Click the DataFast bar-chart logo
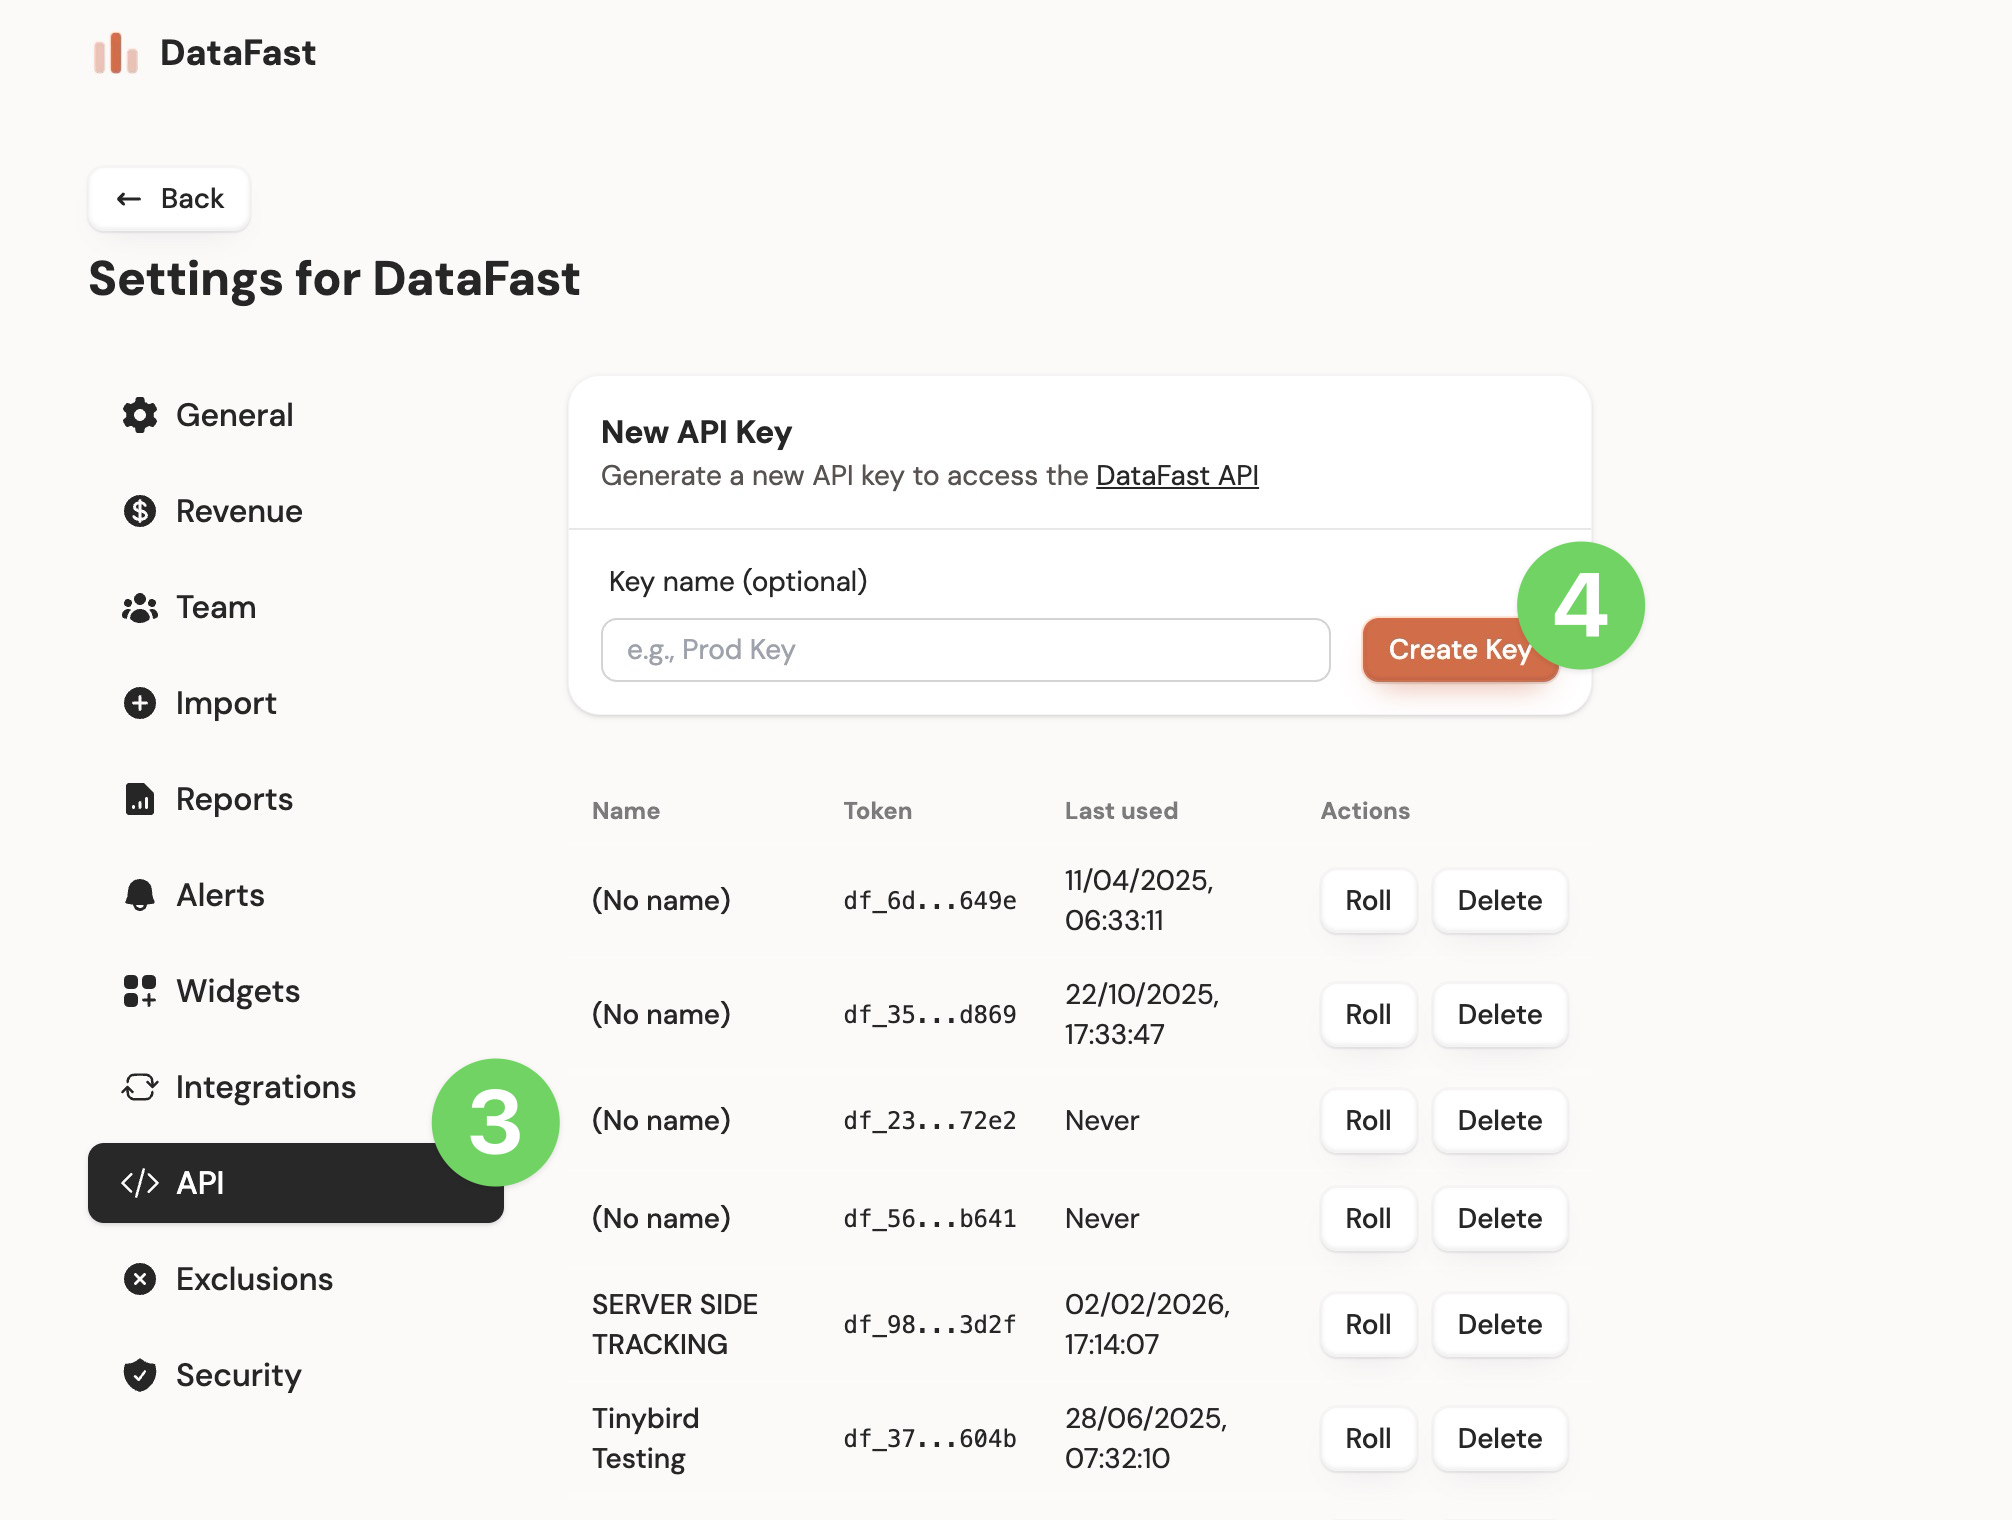The image size is (2012, 1520). 116,53
